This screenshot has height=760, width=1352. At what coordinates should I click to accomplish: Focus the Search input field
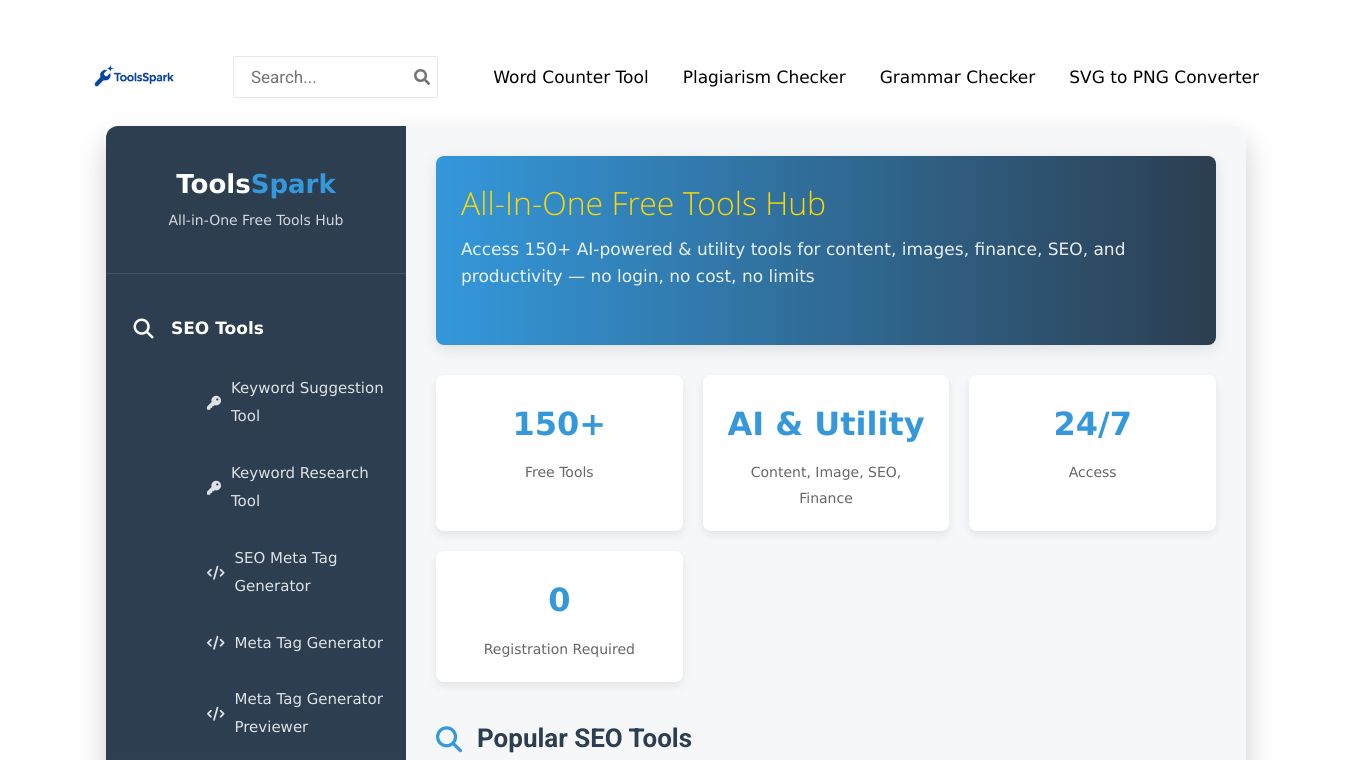click(x=325, y=77)
